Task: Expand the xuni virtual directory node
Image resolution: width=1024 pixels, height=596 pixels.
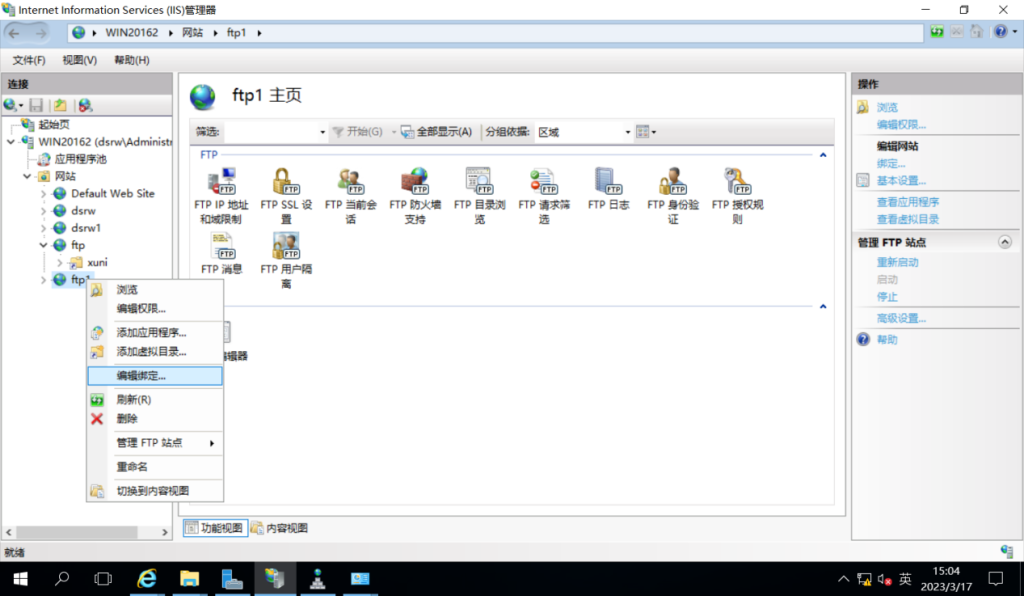Action: [60, 262]
